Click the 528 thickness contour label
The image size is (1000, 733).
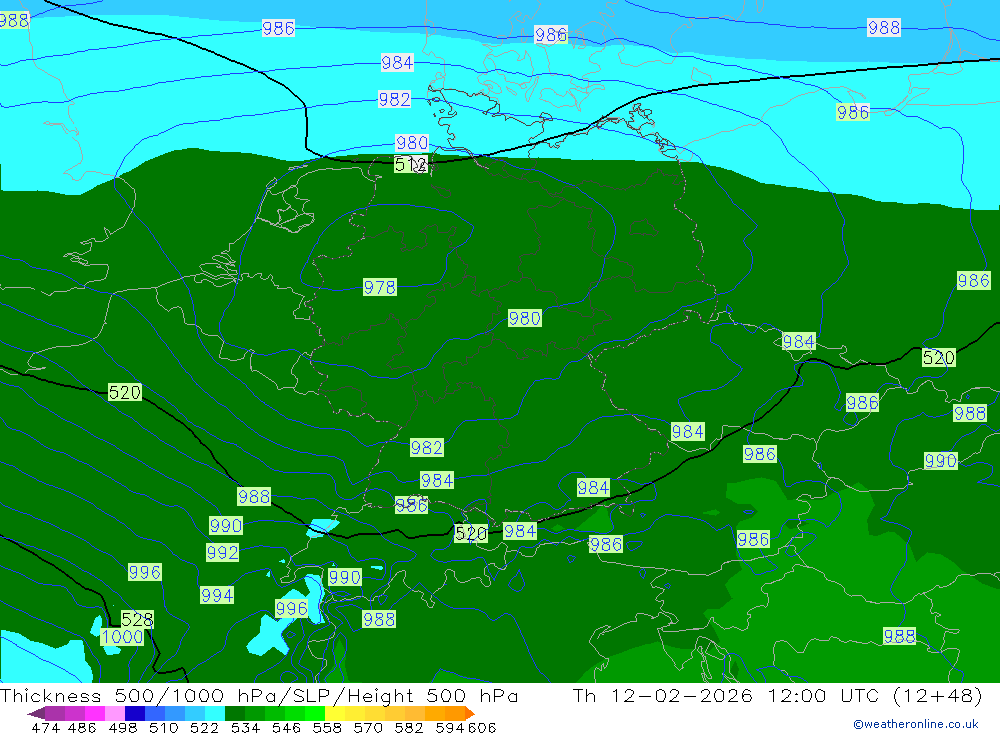coord(137,619)
